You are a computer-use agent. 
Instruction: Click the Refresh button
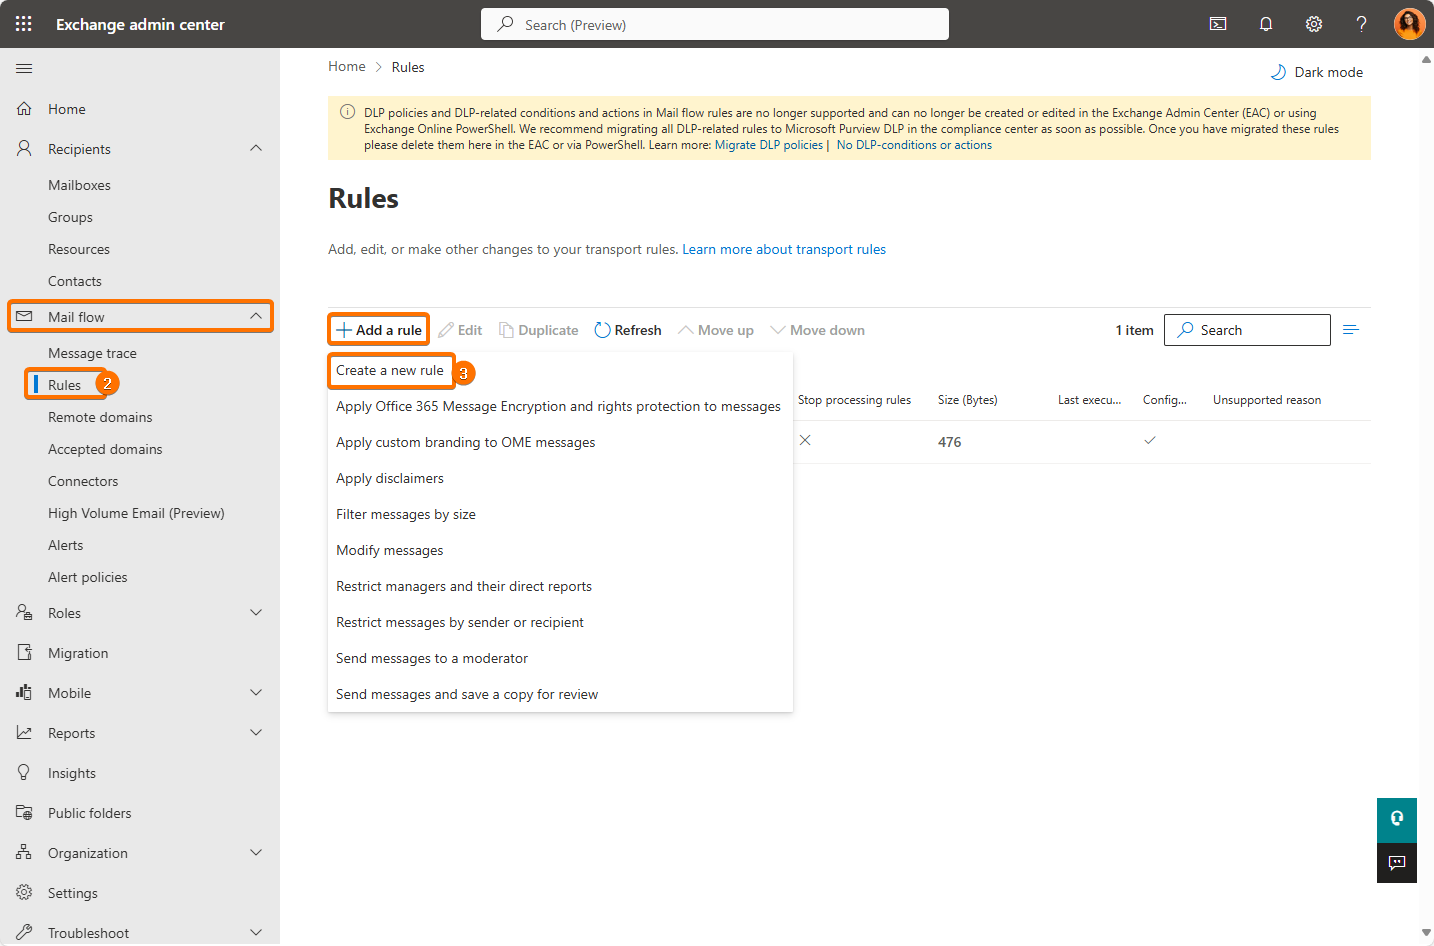click(628, 330)
